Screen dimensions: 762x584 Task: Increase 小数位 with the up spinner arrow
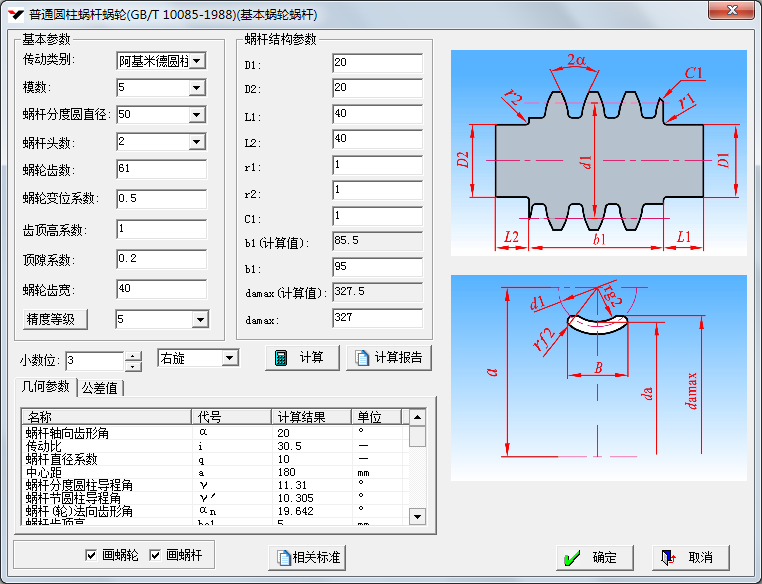point(134,354)
